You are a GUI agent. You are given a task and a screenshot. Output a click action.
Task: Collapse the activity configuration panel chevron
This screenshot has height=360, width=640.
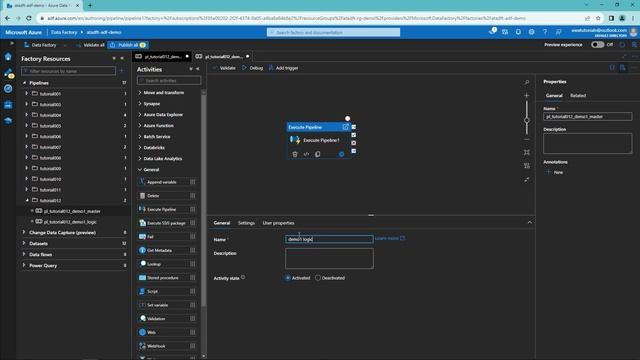point(529,222)
